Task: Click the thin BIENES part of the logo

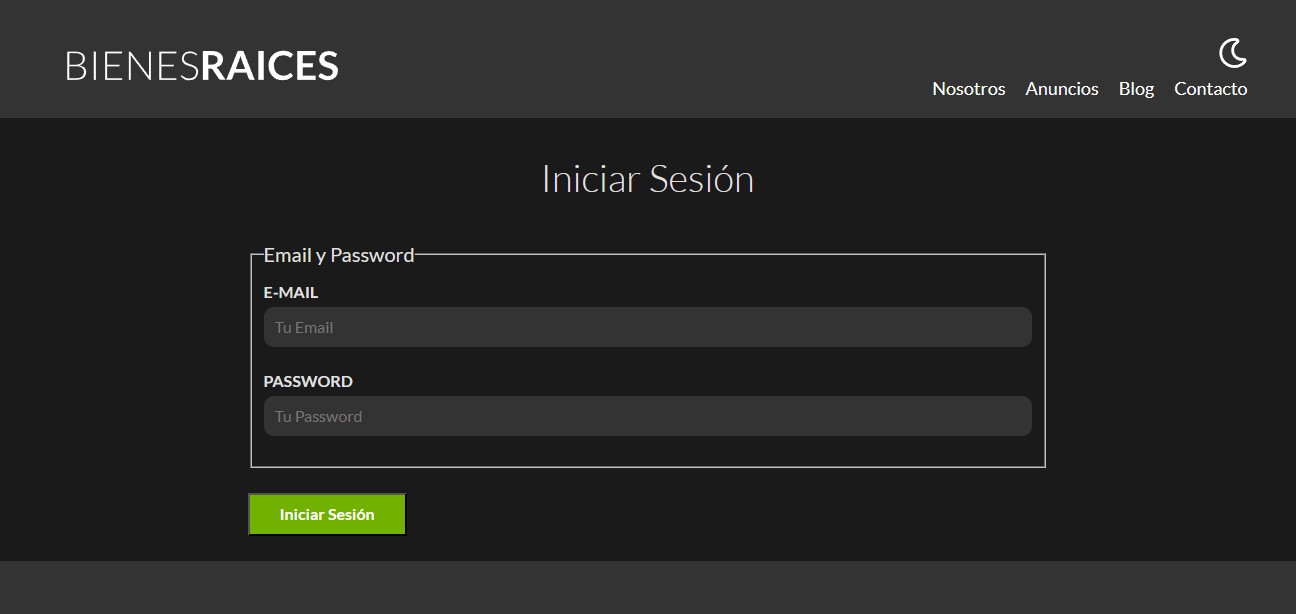Action: tap(132, 66)
